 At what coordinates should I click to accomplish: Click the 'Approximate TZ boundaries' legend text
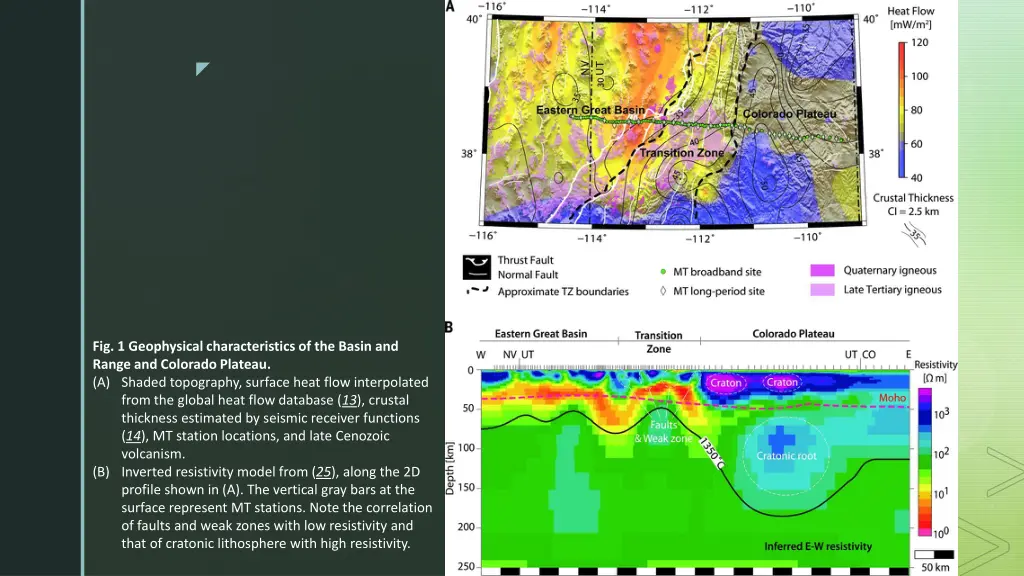[x=563, y=291]
